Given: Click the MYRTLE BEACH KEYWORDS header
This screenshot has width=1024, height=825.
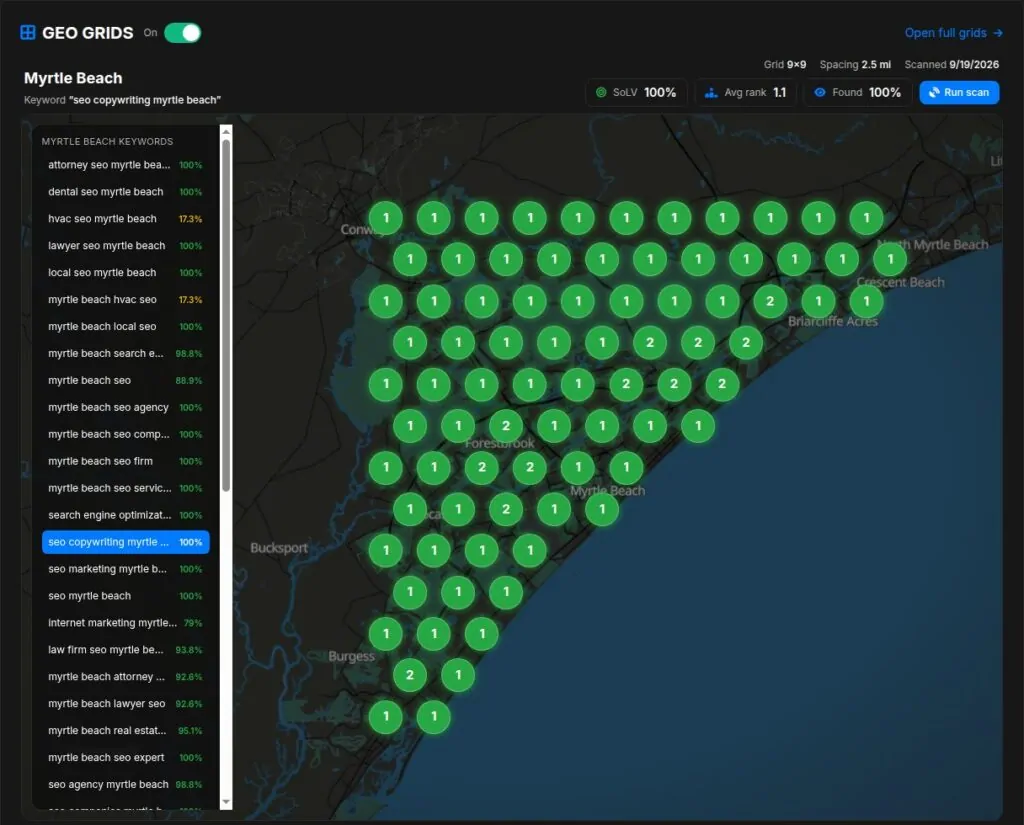Looking at the screenshot, I should coord(107,141).
